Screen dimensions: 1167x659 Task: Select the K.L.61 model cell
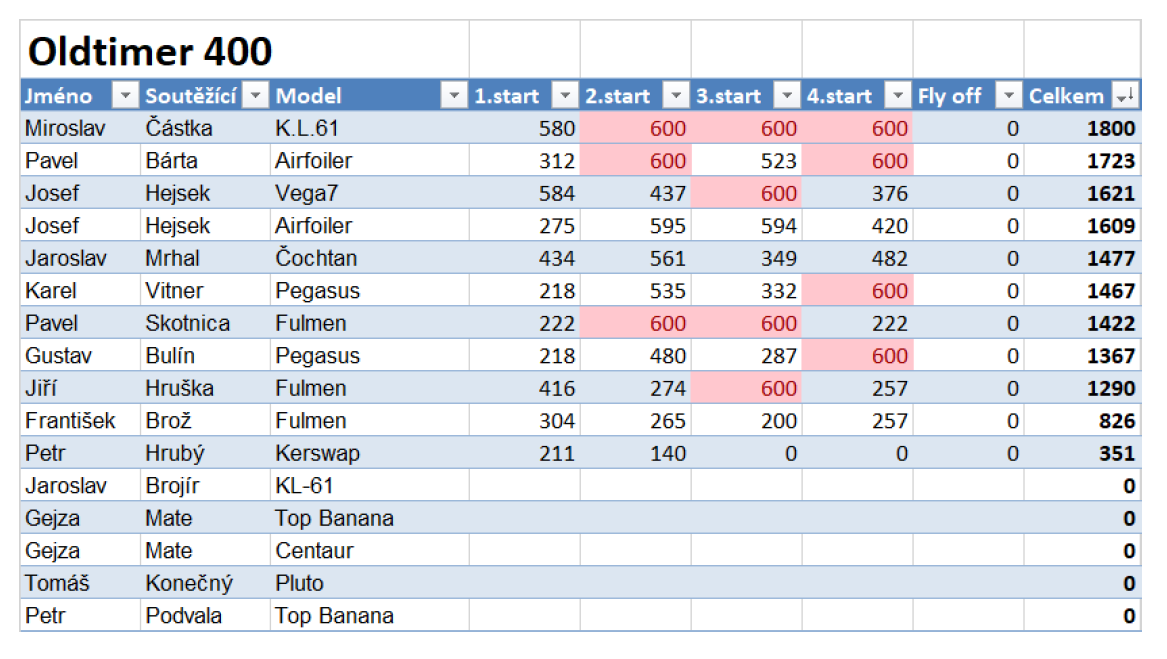click(369, 128)
